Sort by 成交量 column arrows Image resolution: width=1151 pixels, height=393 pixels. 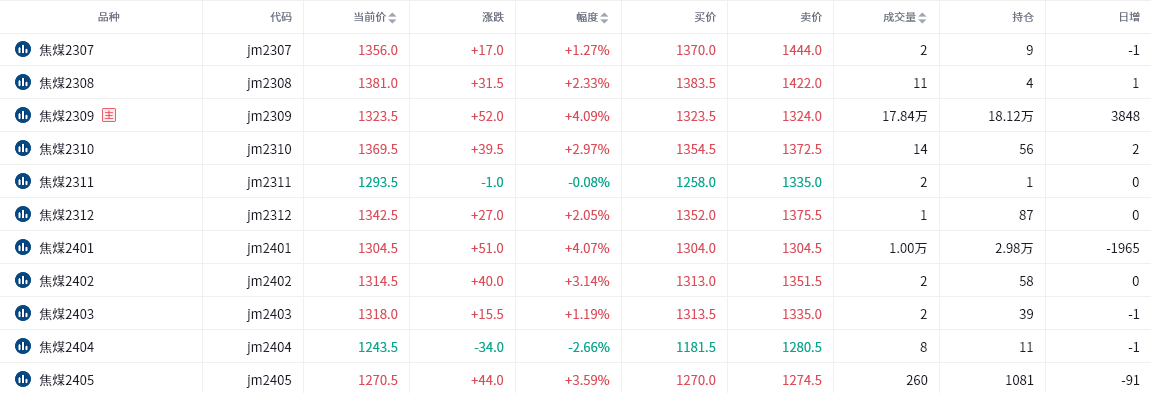click(922, 18)
